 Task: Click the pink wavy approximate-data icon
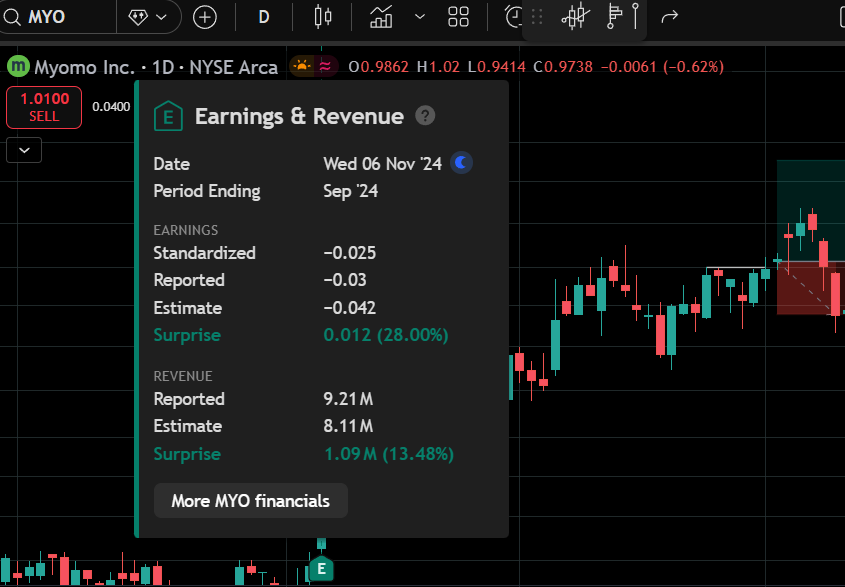pos(325,67)
